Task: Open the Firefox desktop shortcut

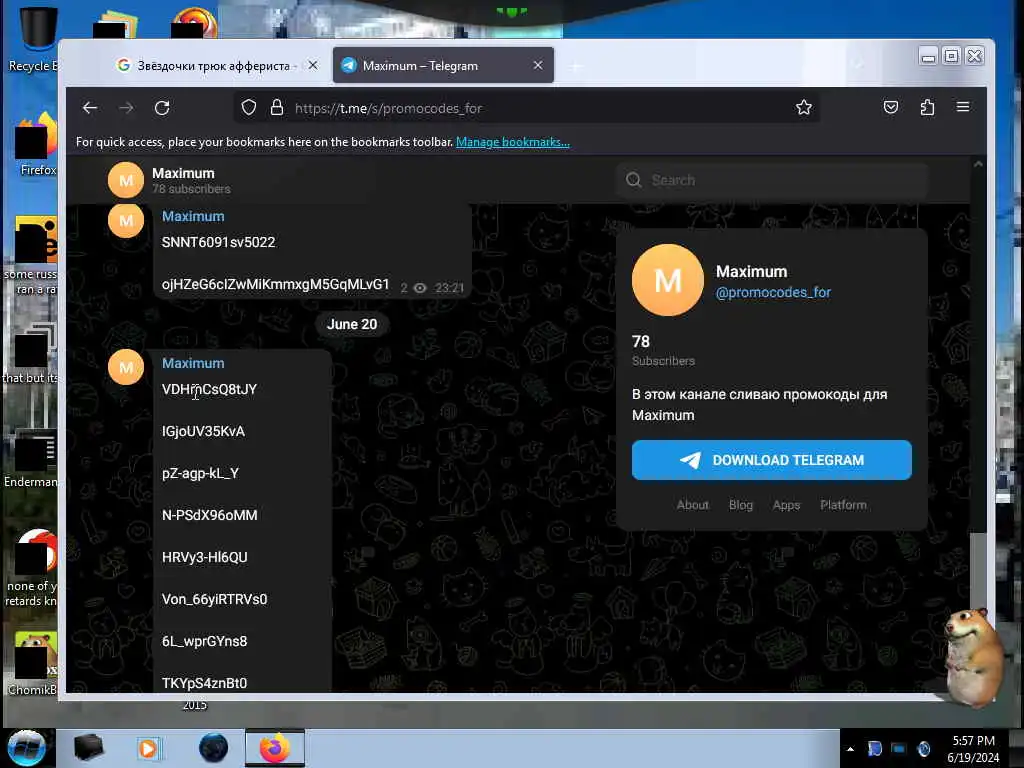Action: click(36, 144)
